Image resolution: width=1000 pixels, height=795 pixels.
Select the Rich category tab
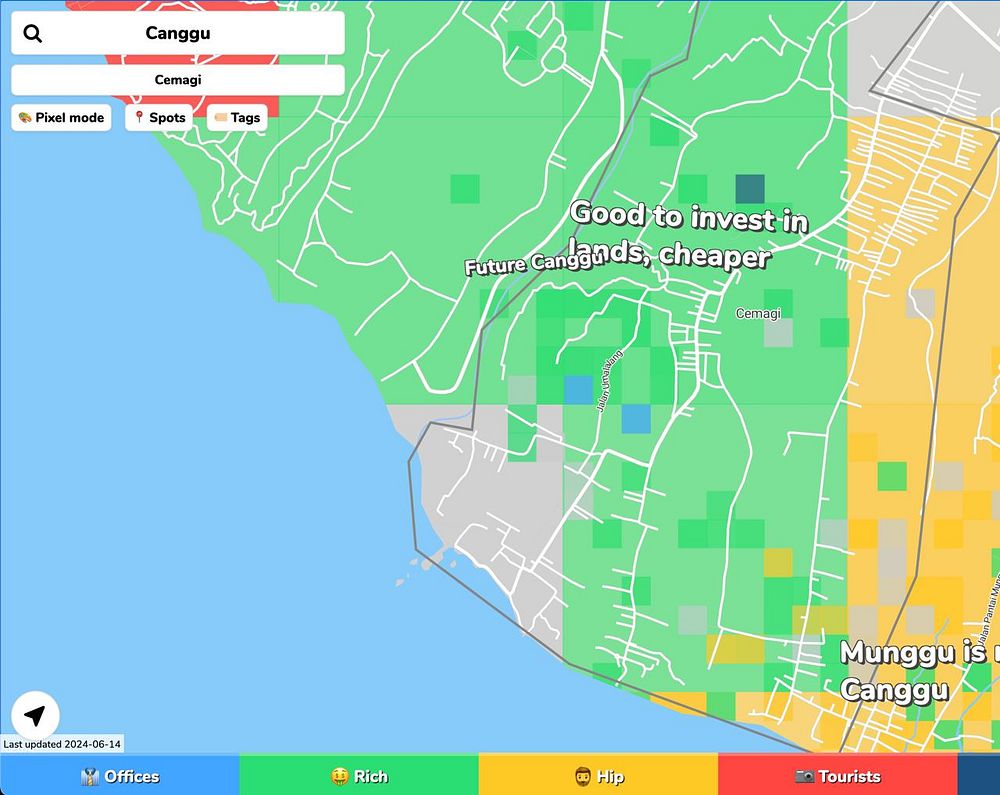point(359,775)
